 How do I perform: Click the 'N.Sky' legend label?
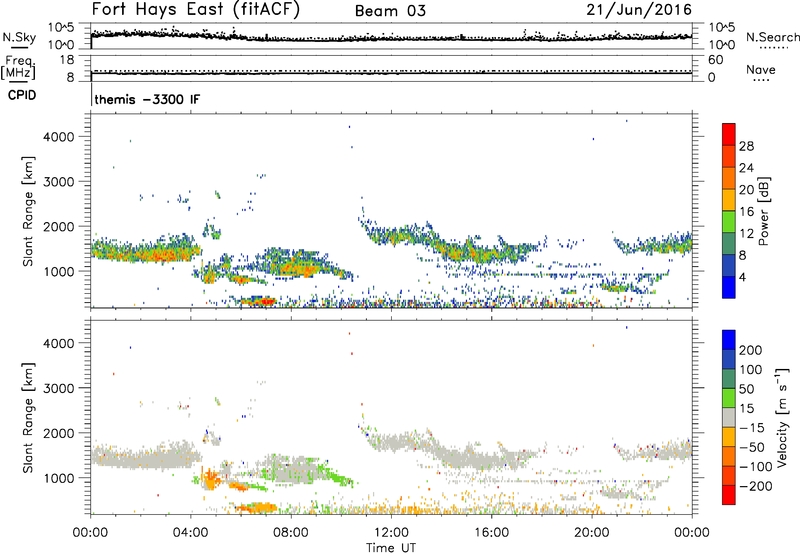[x=19, y=37]
